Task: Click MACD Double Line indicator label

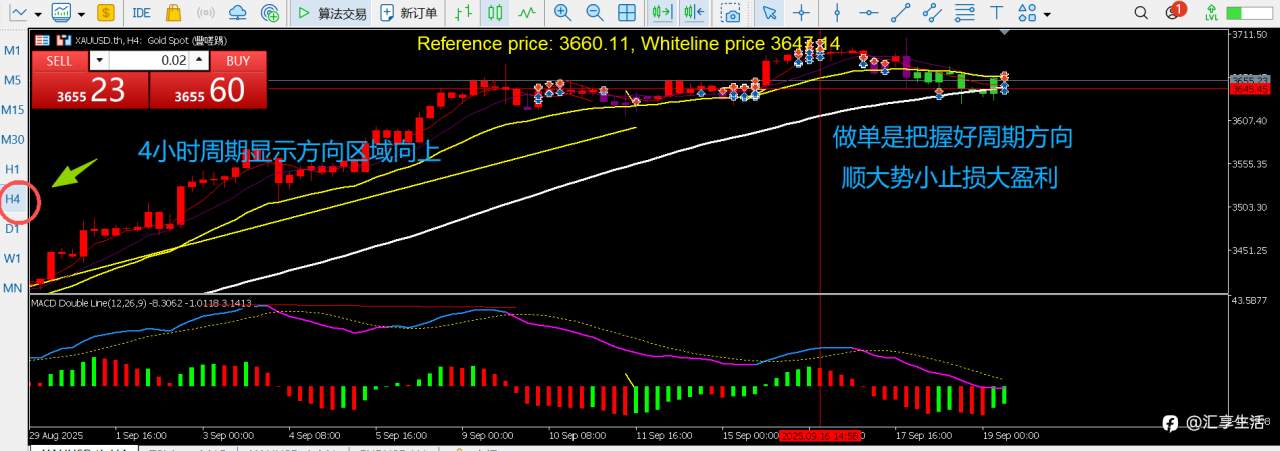Action: pyautogui.click(x=141, y=302)
